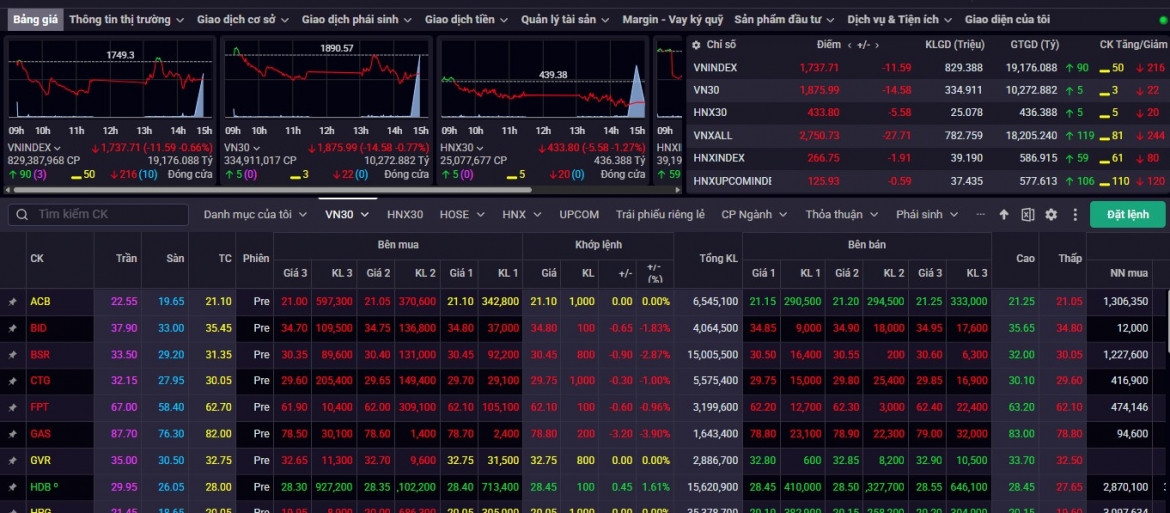Viewport: 1170px width, 513px height.
Task: Toggle pin for ACB stock row
Action: [12, 301]
